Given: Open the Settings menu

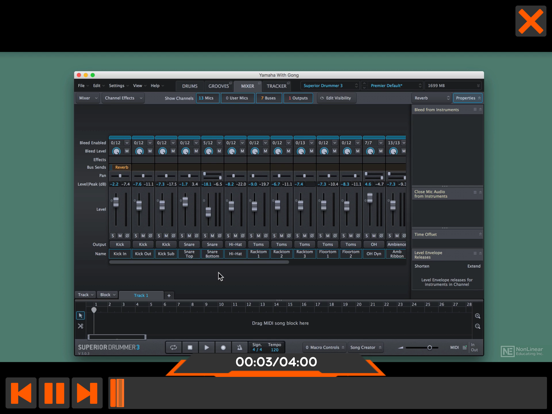Looking at the screenshot, I should pyautogui.click(x=118, y=86).
